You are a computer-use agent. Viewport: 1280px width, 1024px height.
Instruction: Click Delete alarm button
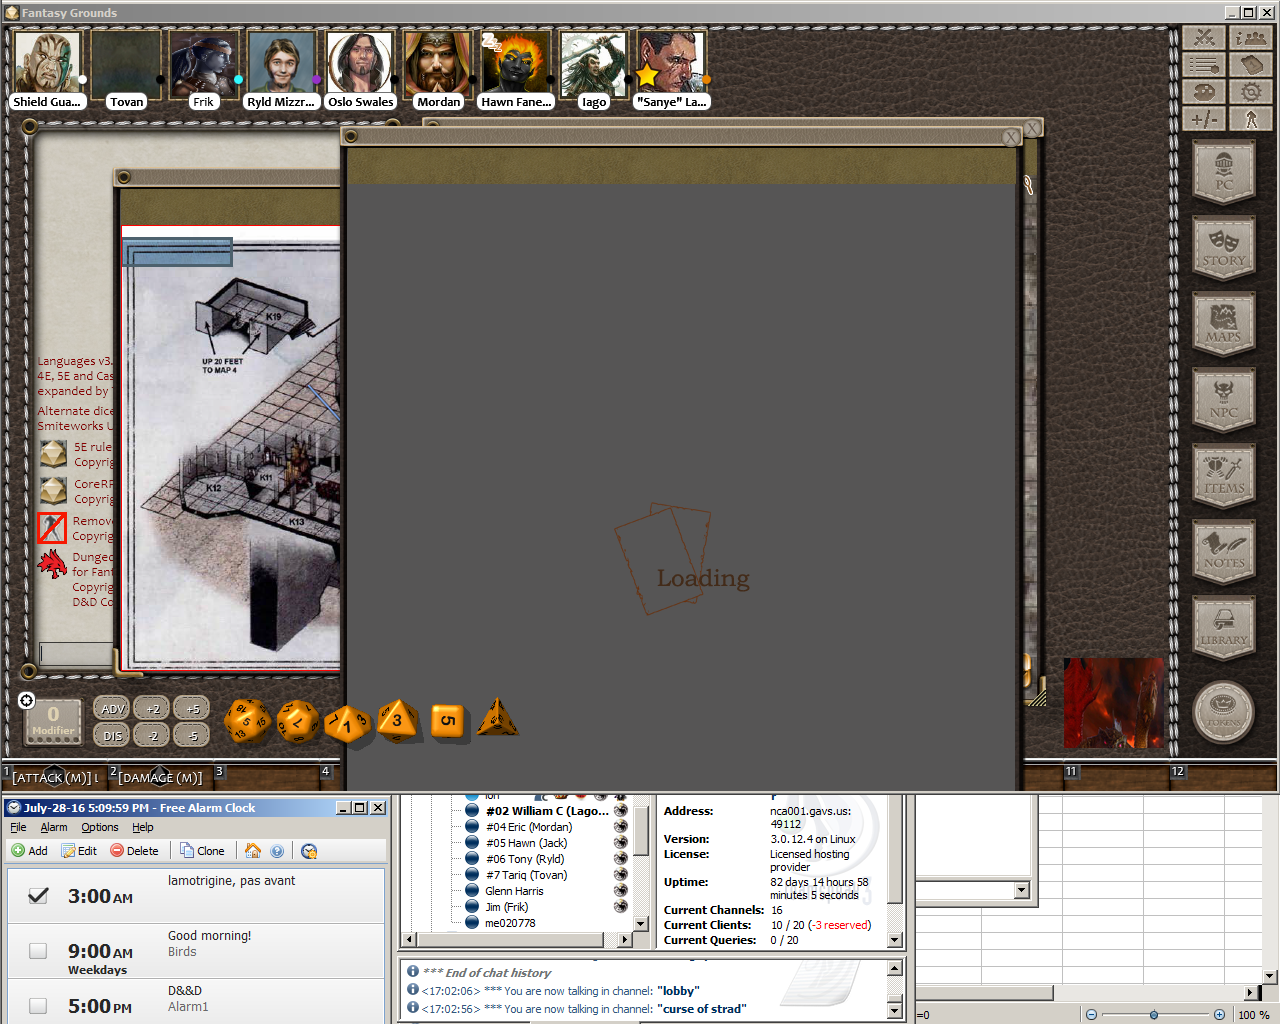134,851
